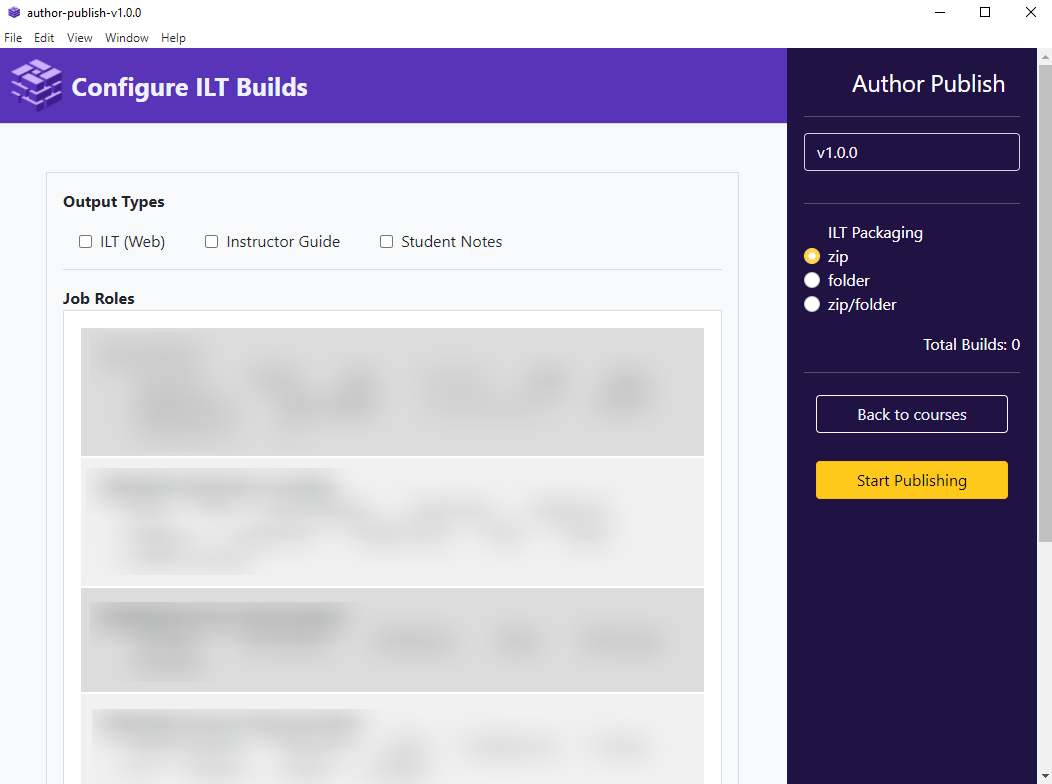This screenshot has height=784, width=1052.
Task: Enable the ILT (Web) output type
Action: click(x=85, y=241)
